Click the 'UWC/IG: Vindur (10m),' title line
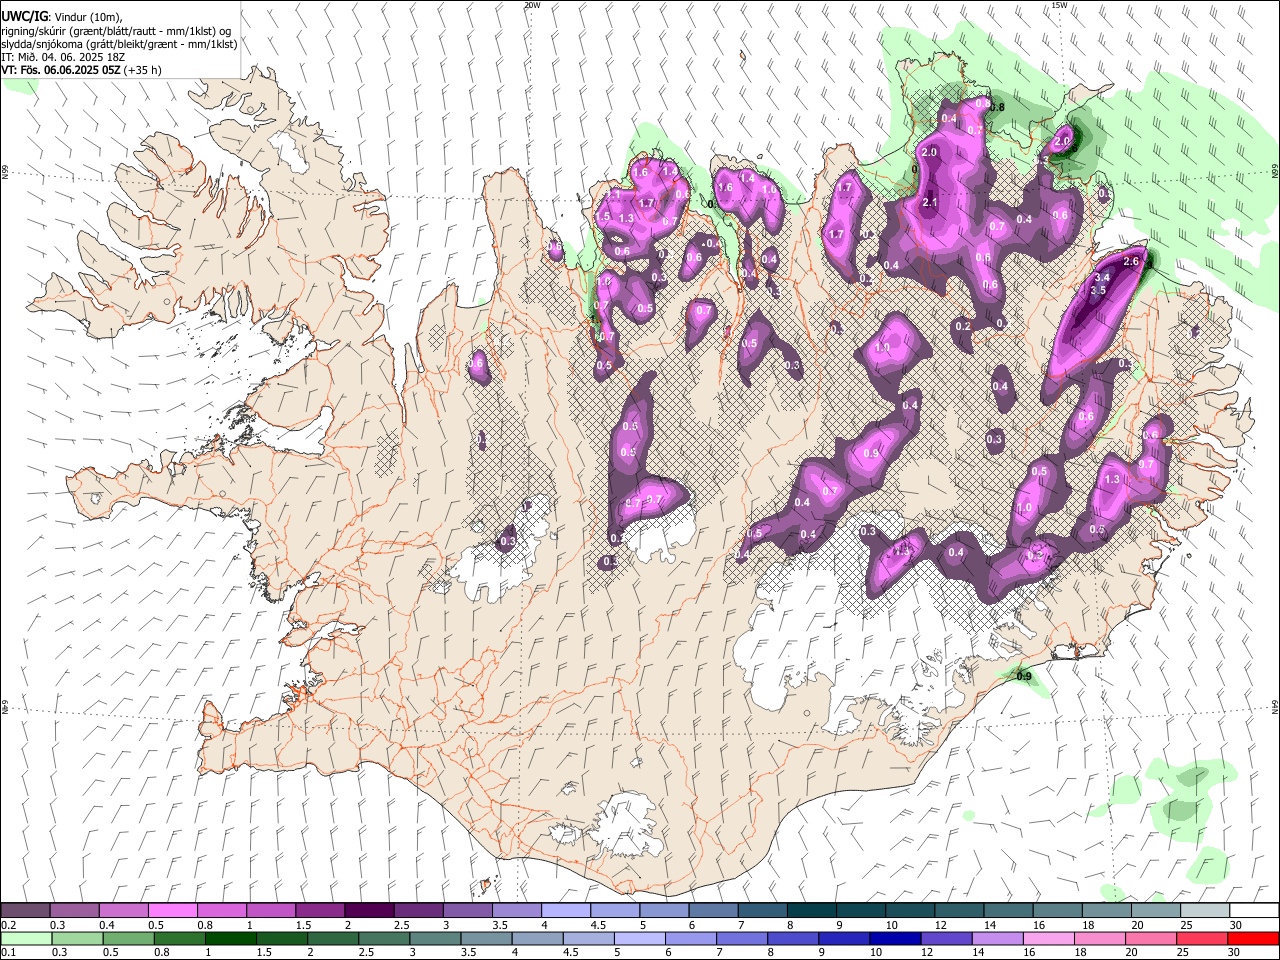Image resolution: width=1280 pixels, height=960 pixels. tap(62, 18)
